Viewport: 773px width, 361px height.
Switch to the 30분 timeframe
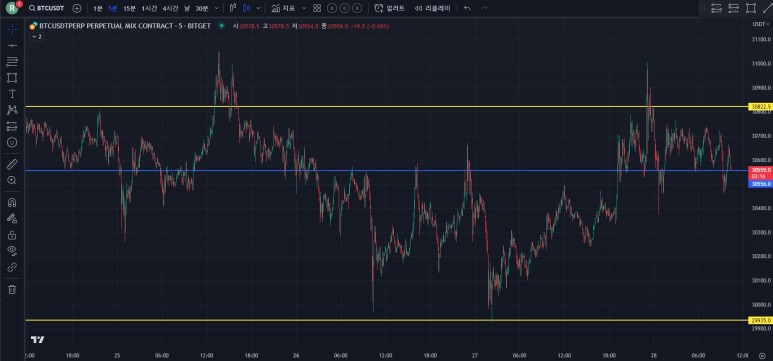click(202, 8)
